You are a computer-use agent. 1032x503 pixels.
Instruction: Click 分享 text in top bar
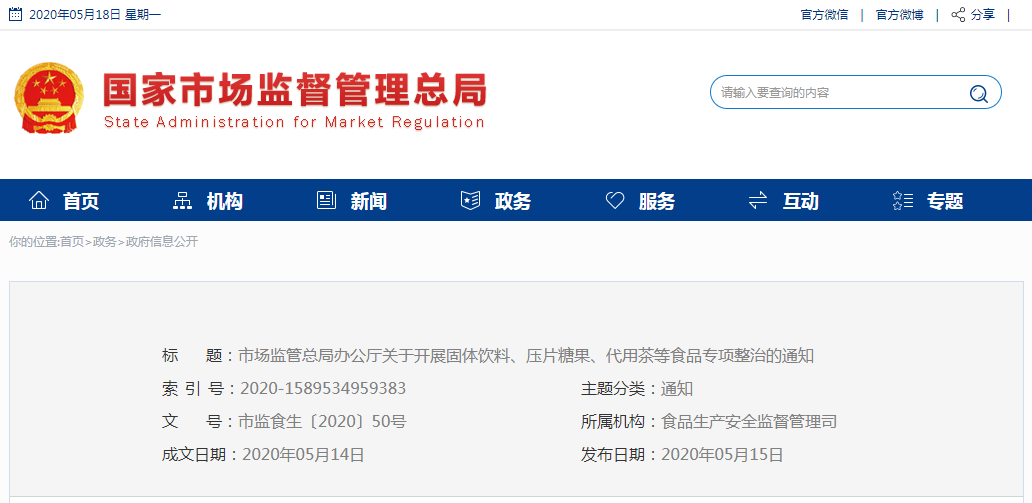tap(983, 15)
